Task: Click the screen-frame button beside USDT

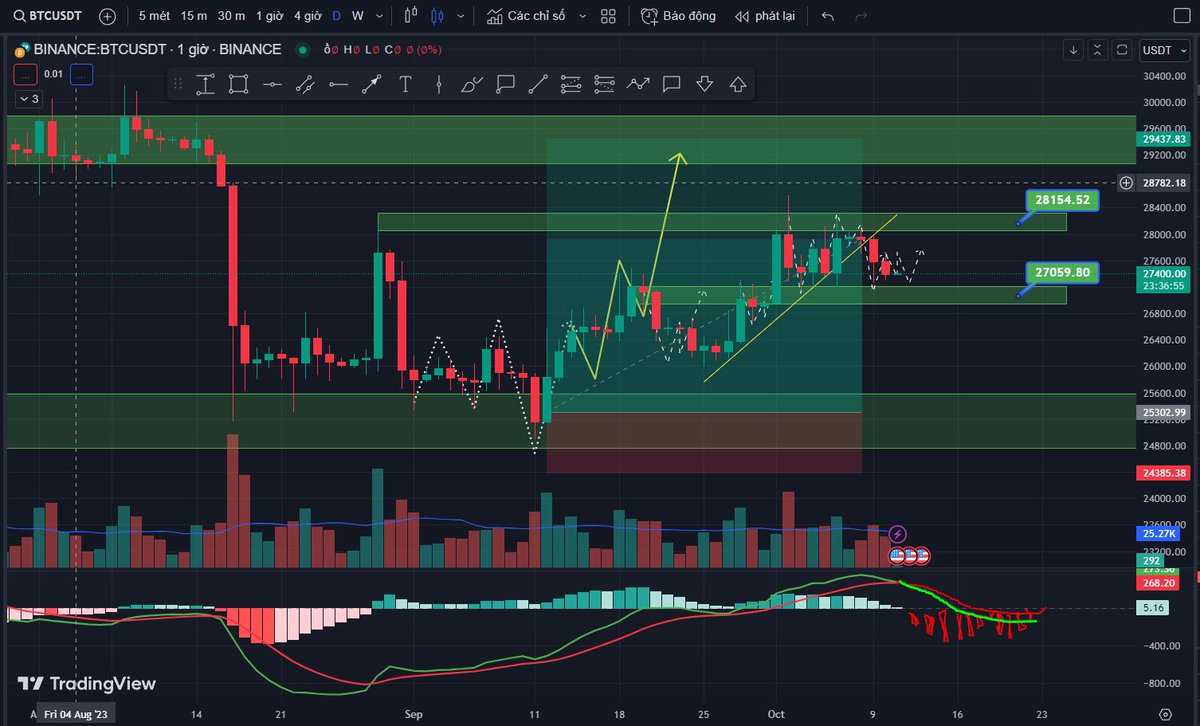Action: click(1123, 50)
